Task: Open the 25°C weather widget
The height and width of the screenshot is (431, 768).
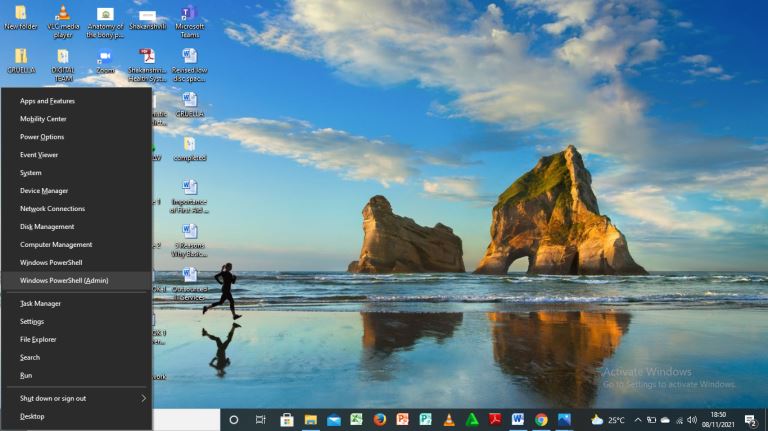Action: coord(608,420)
